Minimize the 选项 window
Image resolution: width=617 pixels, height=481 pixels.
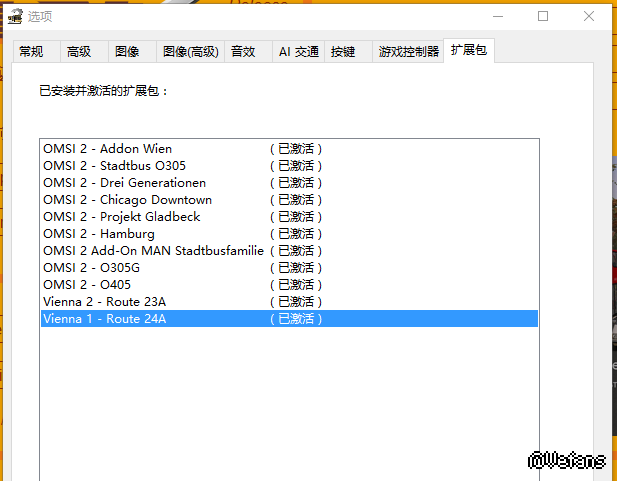pyautogui.click(x=498, y=17)
